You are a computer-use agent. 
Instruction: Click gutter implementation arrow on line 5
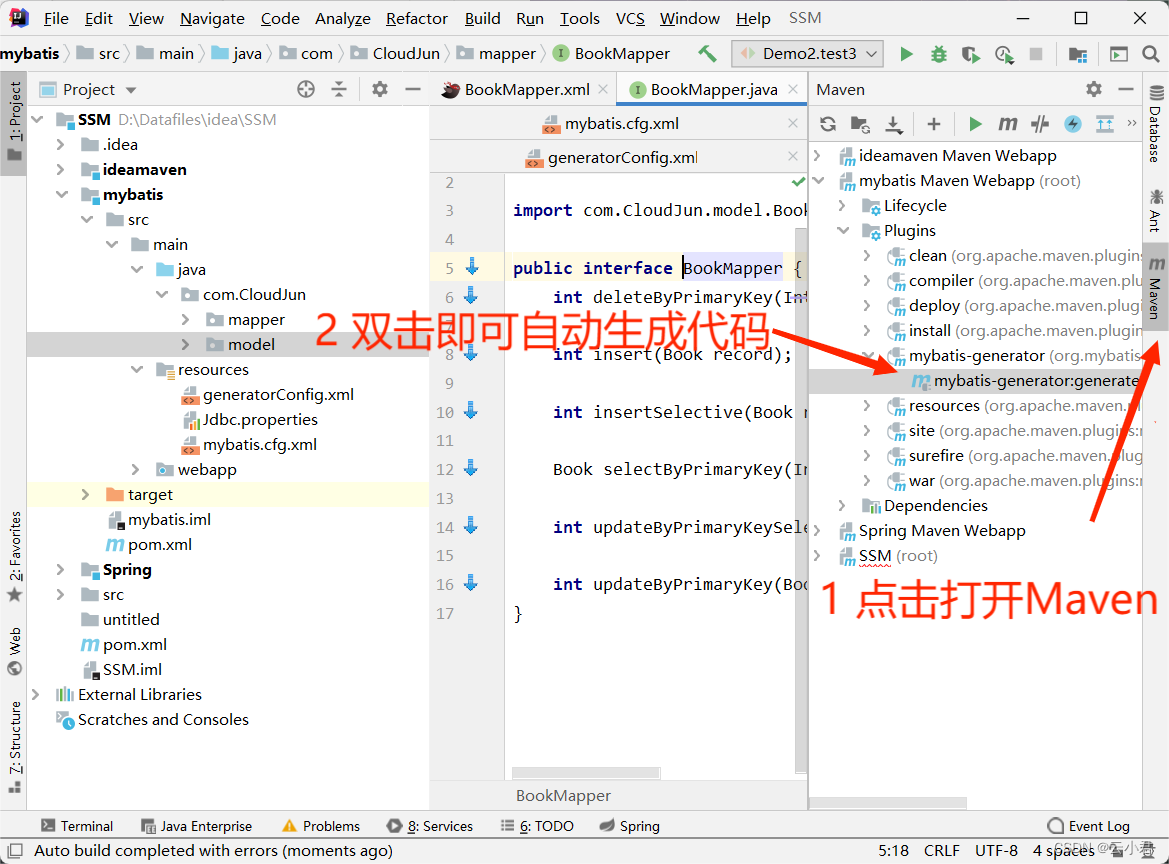pos(471,267)
